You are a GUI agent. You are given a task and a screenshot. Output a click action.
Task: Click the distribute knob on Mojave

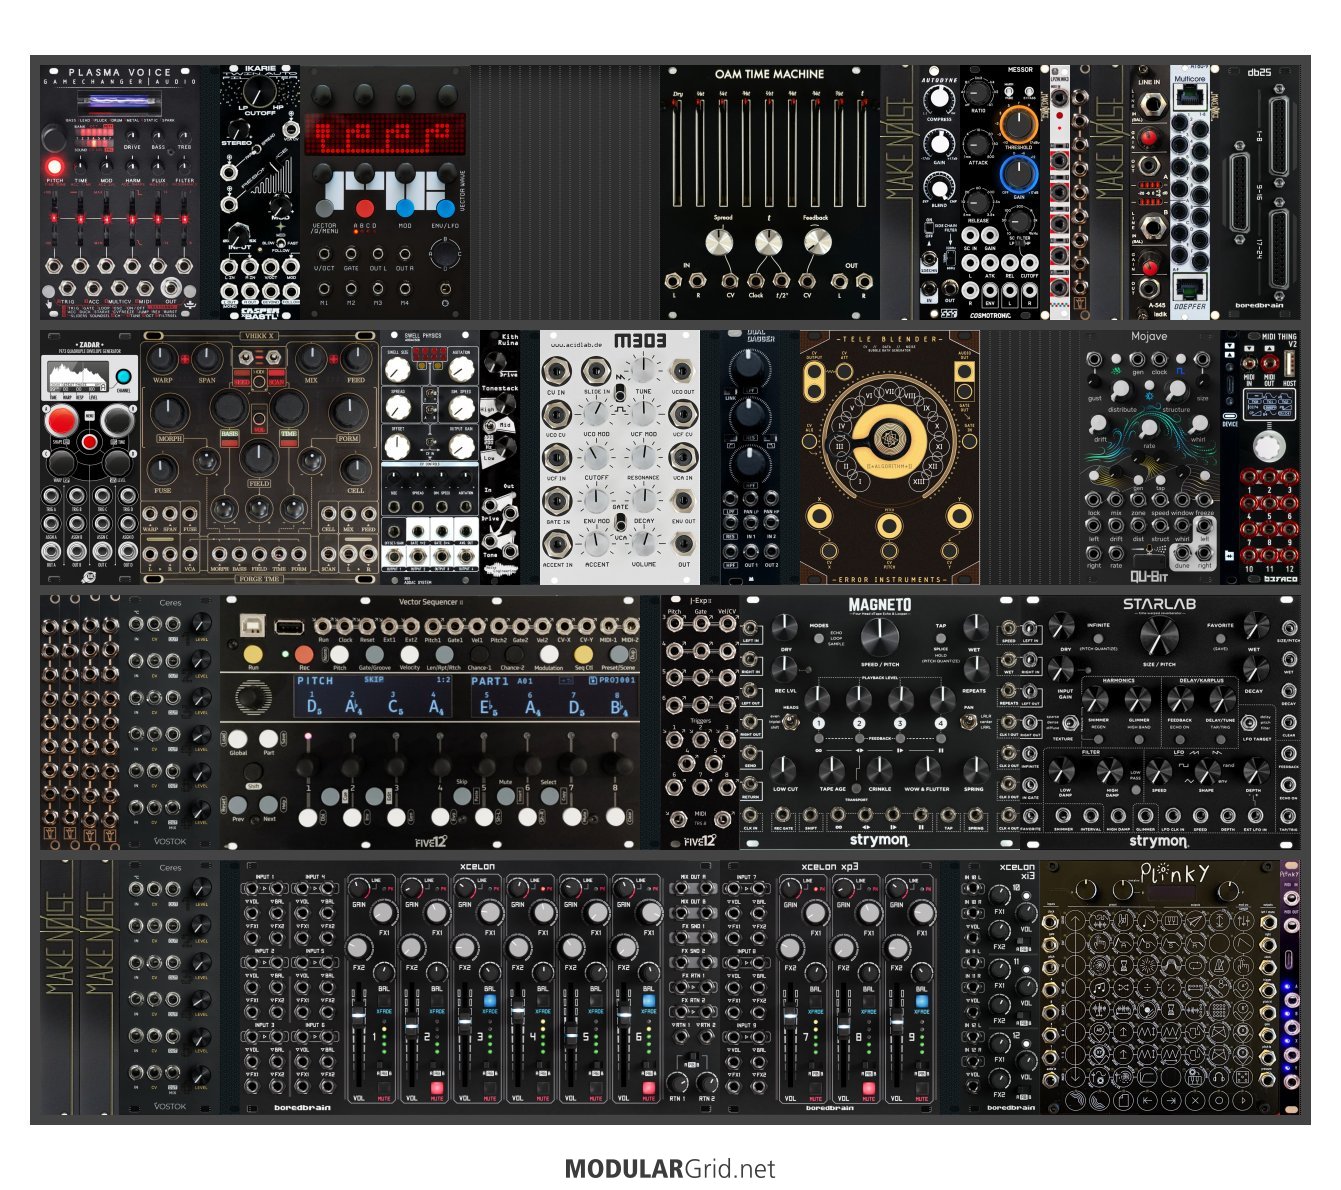click(1121, 388)
